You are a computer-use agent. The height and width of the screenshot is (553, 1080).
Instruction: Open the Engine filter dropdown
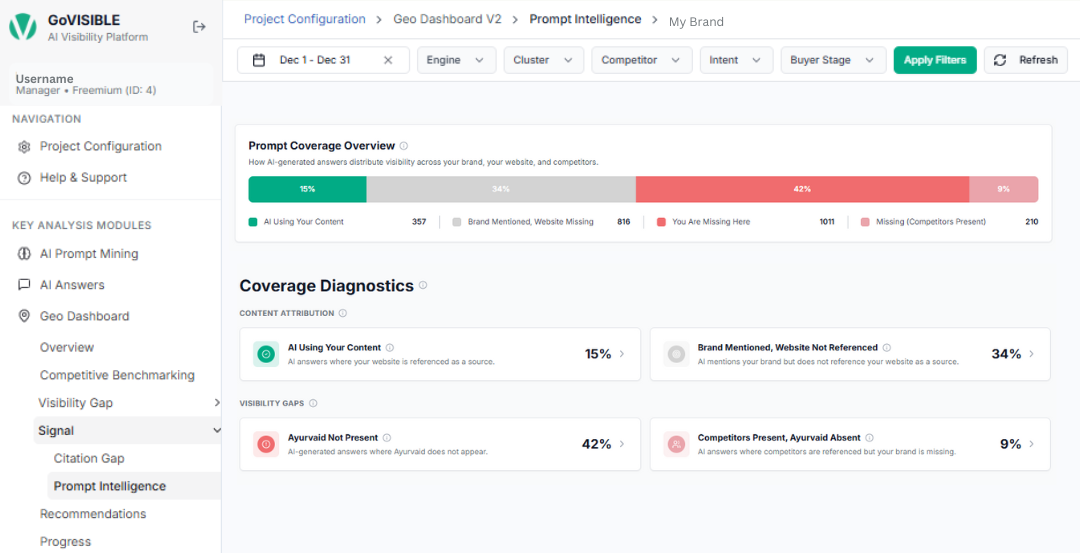pos(457,61)
